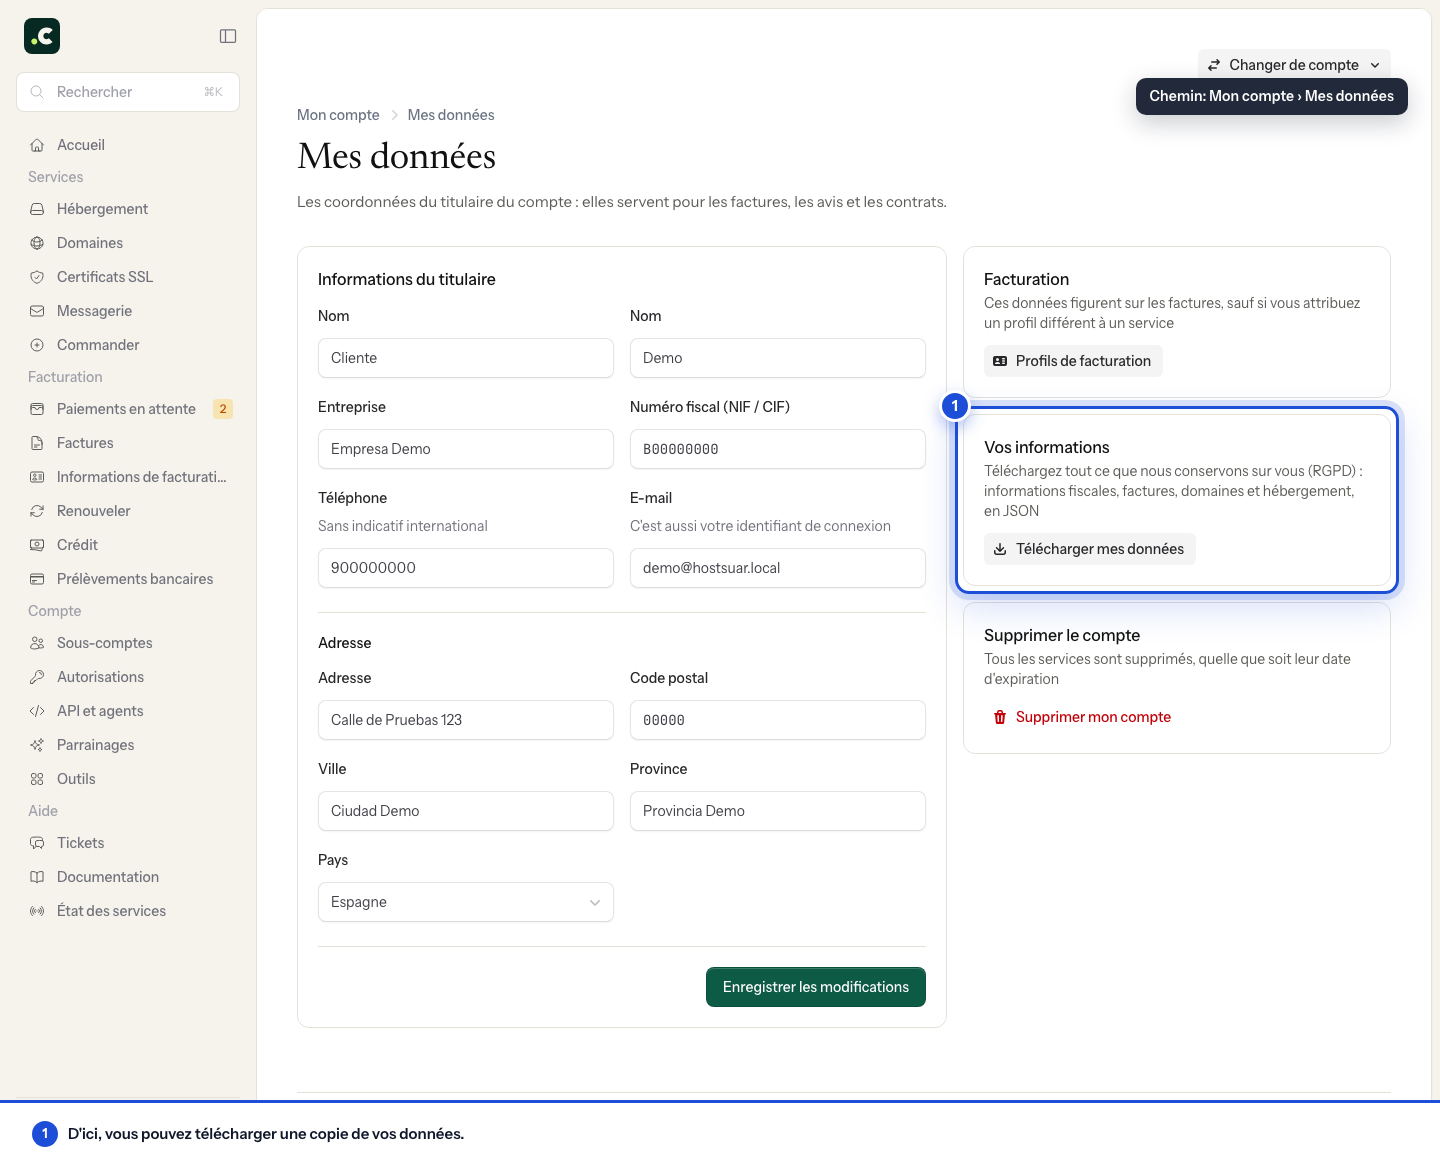Click the first Nom field containing Cliente
Image resolution: width=1440 pixels, height=1164 pixels.
(x=466, y=358)
